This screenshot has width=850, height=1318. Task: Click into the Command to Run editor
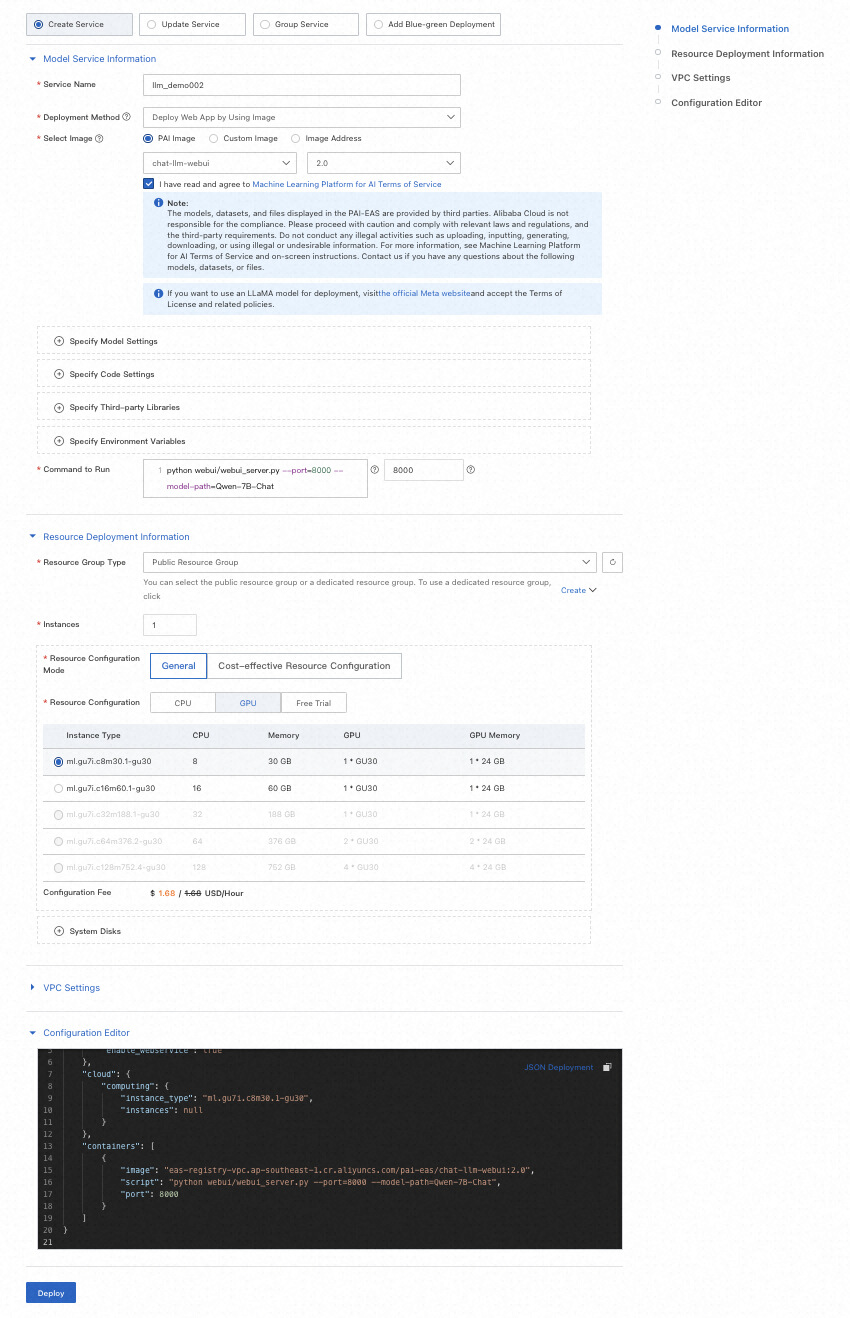255,478
